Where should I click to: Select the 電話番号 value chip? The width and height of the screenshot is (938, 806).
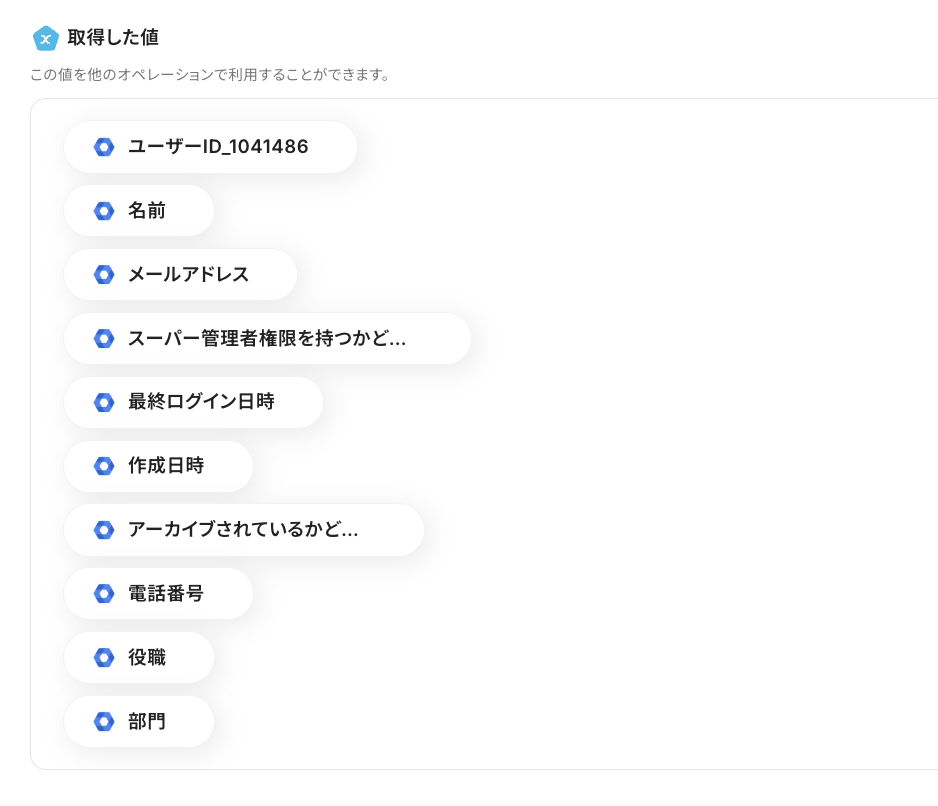pos(166,594)
